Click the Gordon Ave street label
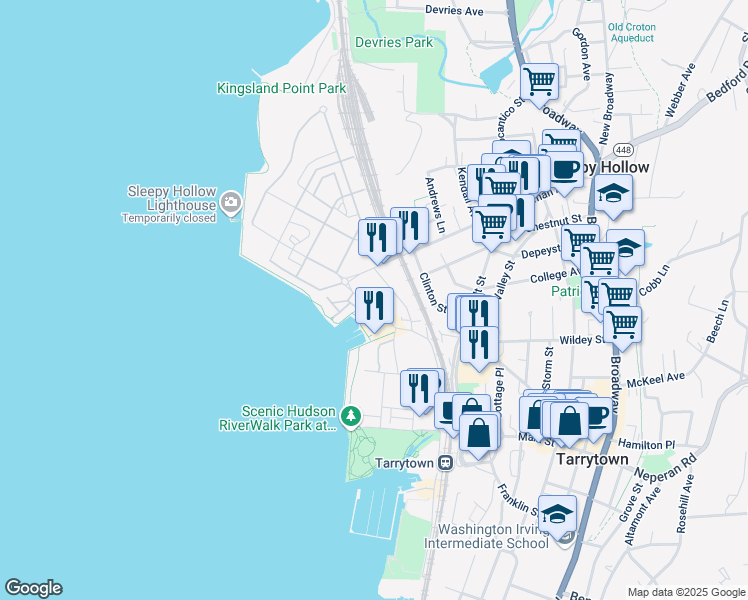The image size is (748, 600). [582, 53]
